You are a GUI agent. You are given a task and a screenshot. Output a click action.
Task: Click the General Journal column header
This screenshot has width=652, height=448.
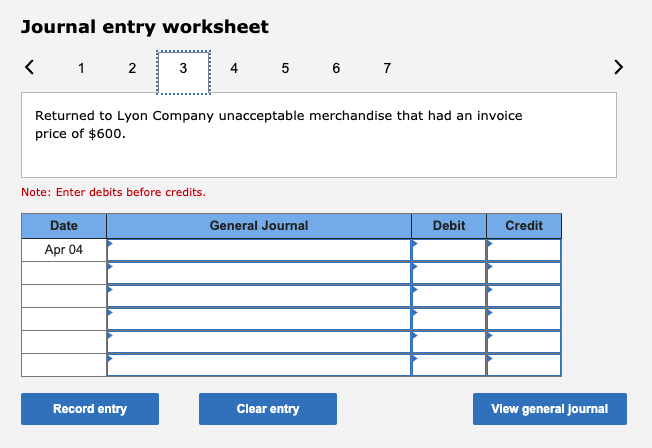[x=259, y=226]
